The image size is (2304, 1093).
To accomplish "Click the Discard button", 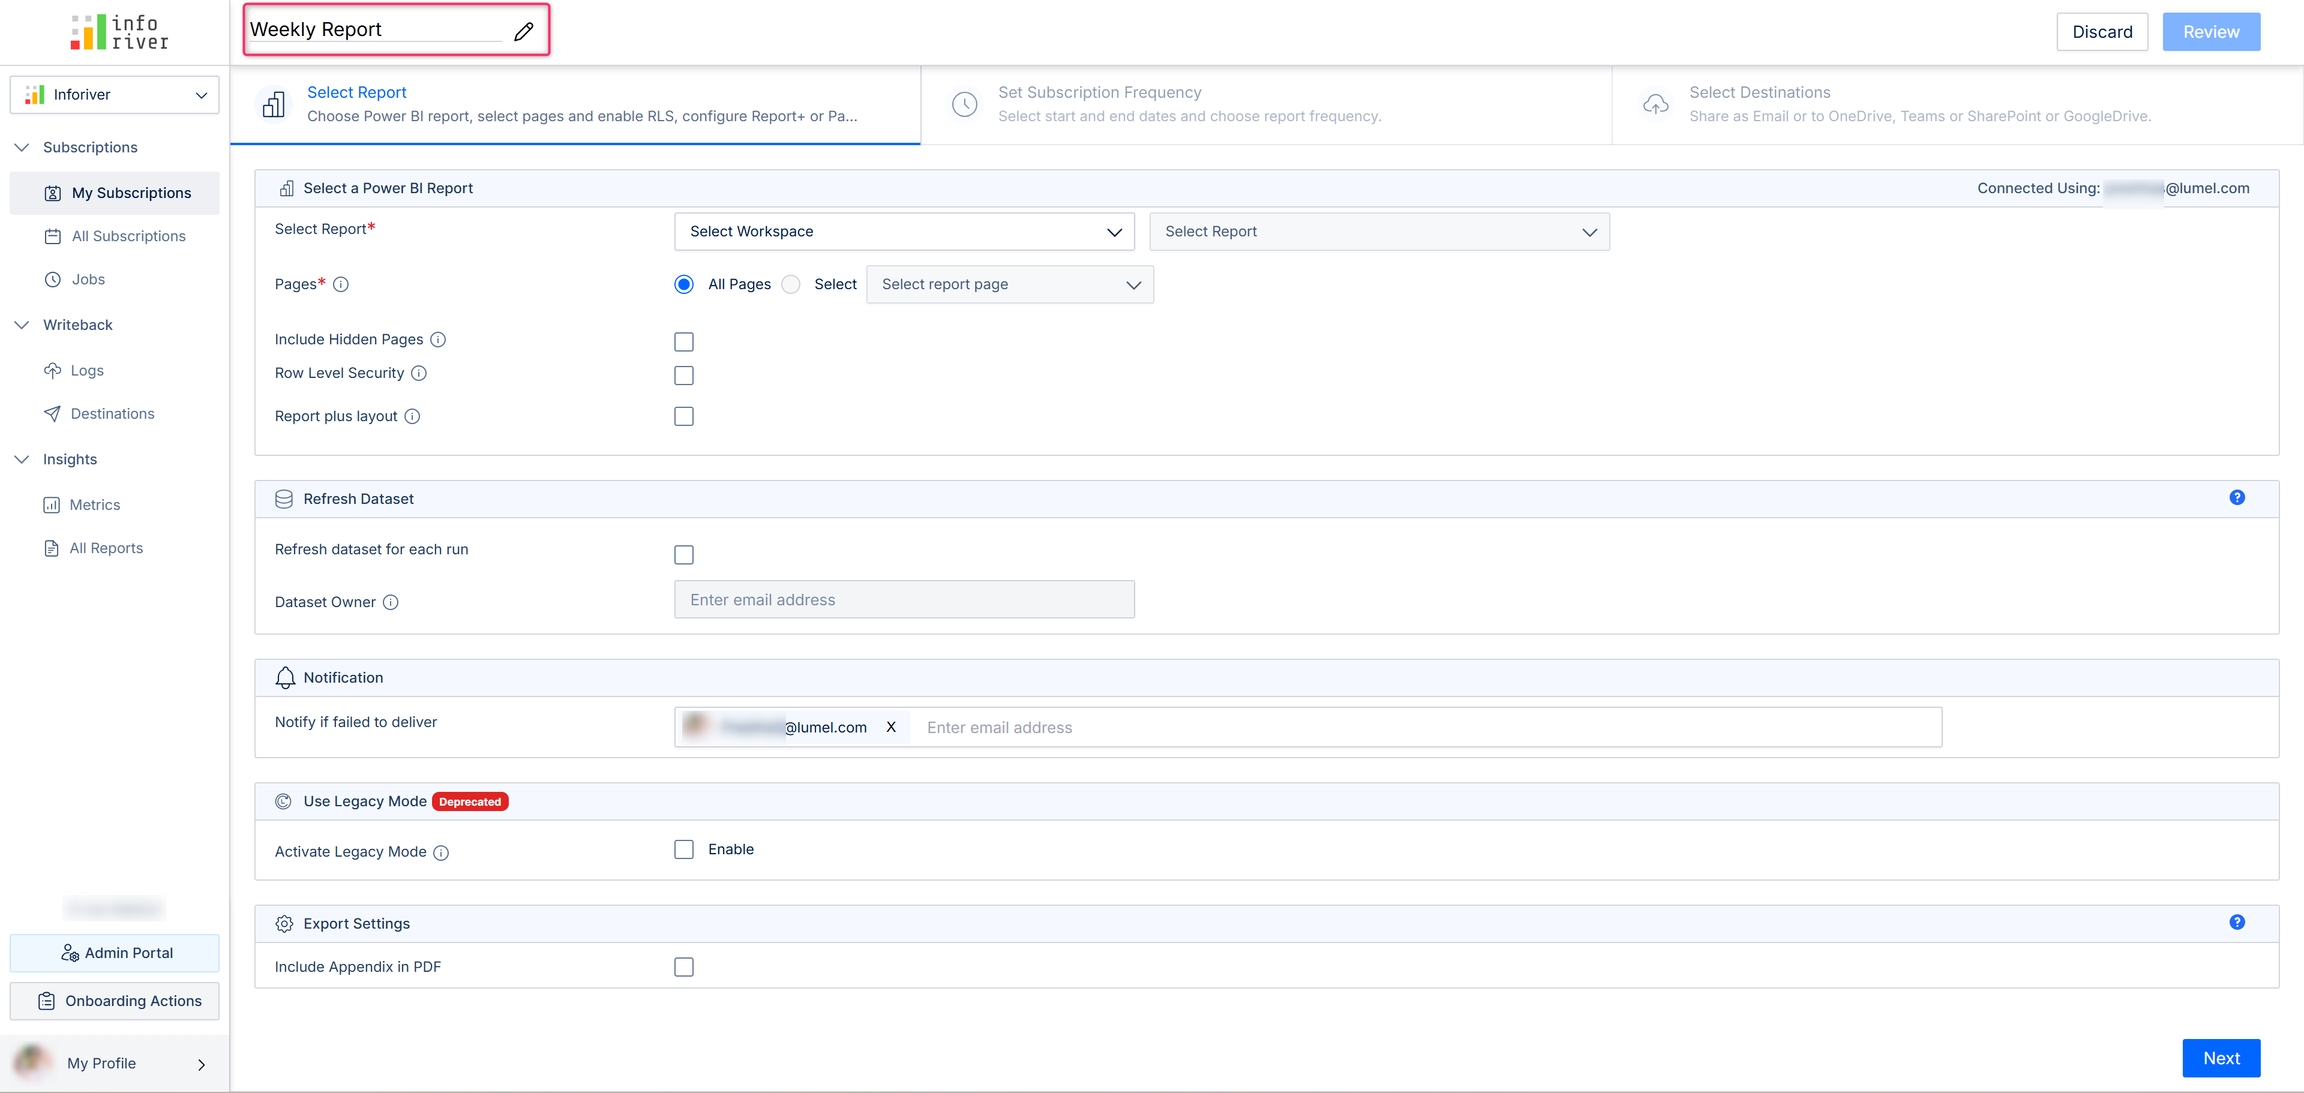I will coord(2101,32).
